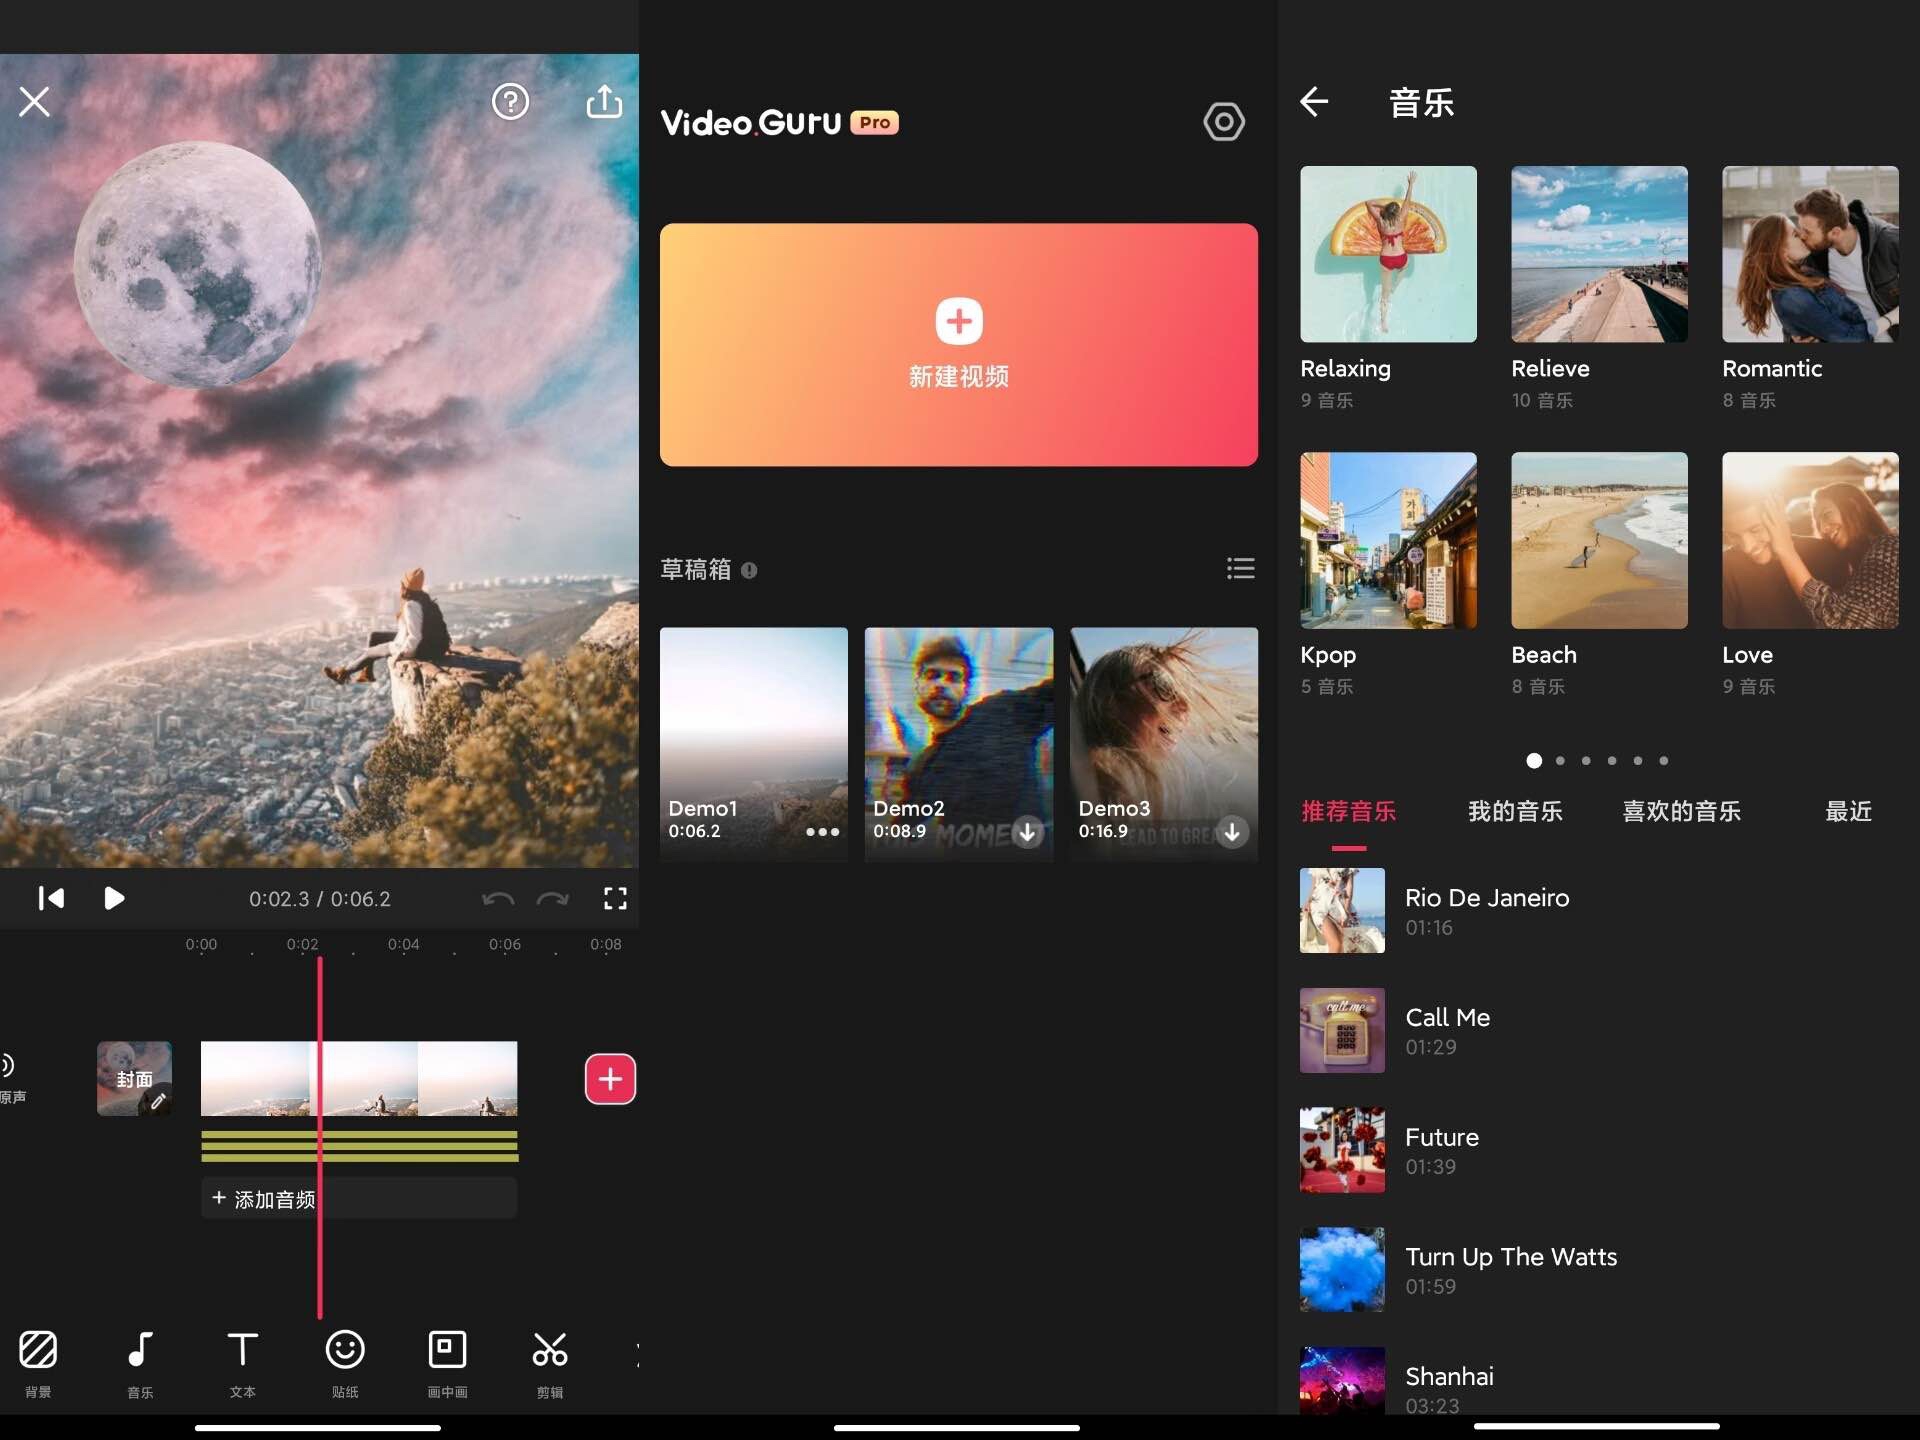Image resolution: width=1920 pixels, height=1440 pixels.
Task: Click the Demo2 draft thumbnail
Action: click(x=957, y=737)
